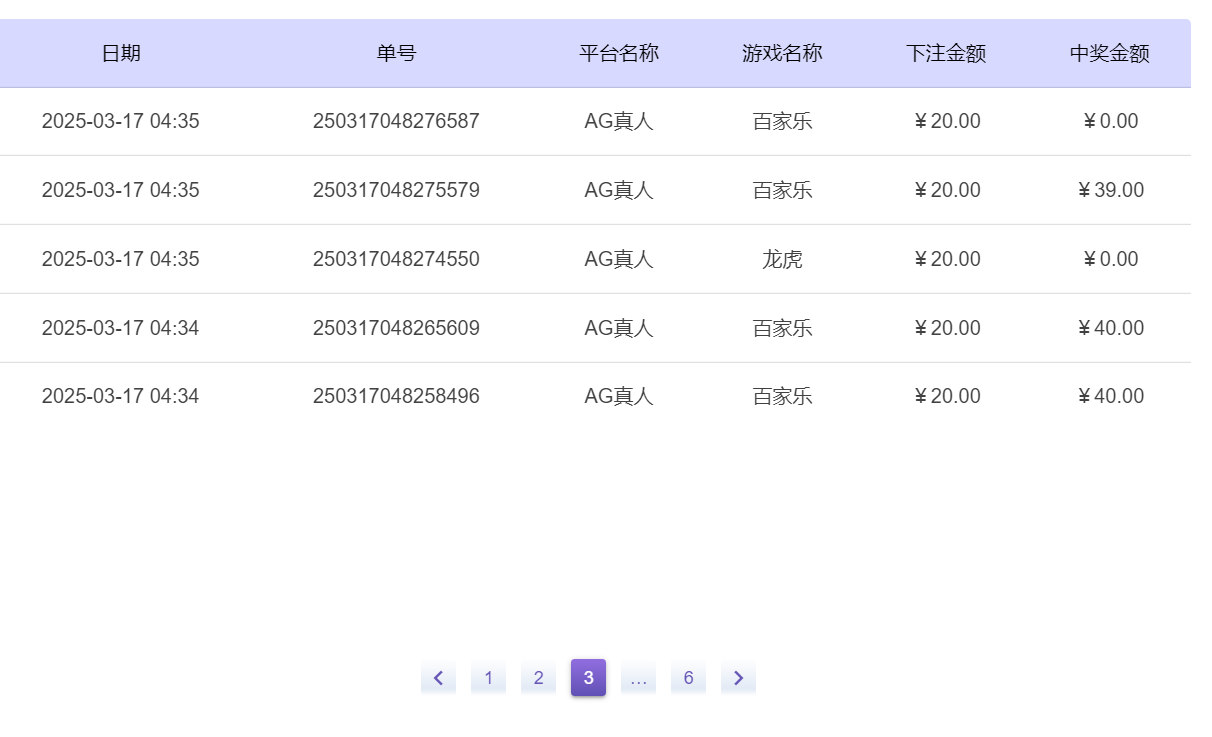Image resolution: width=1212 pixels, height=737 pixels.
Task: Click the 游戏名称 column header
Action: click(x=781, y=53)
